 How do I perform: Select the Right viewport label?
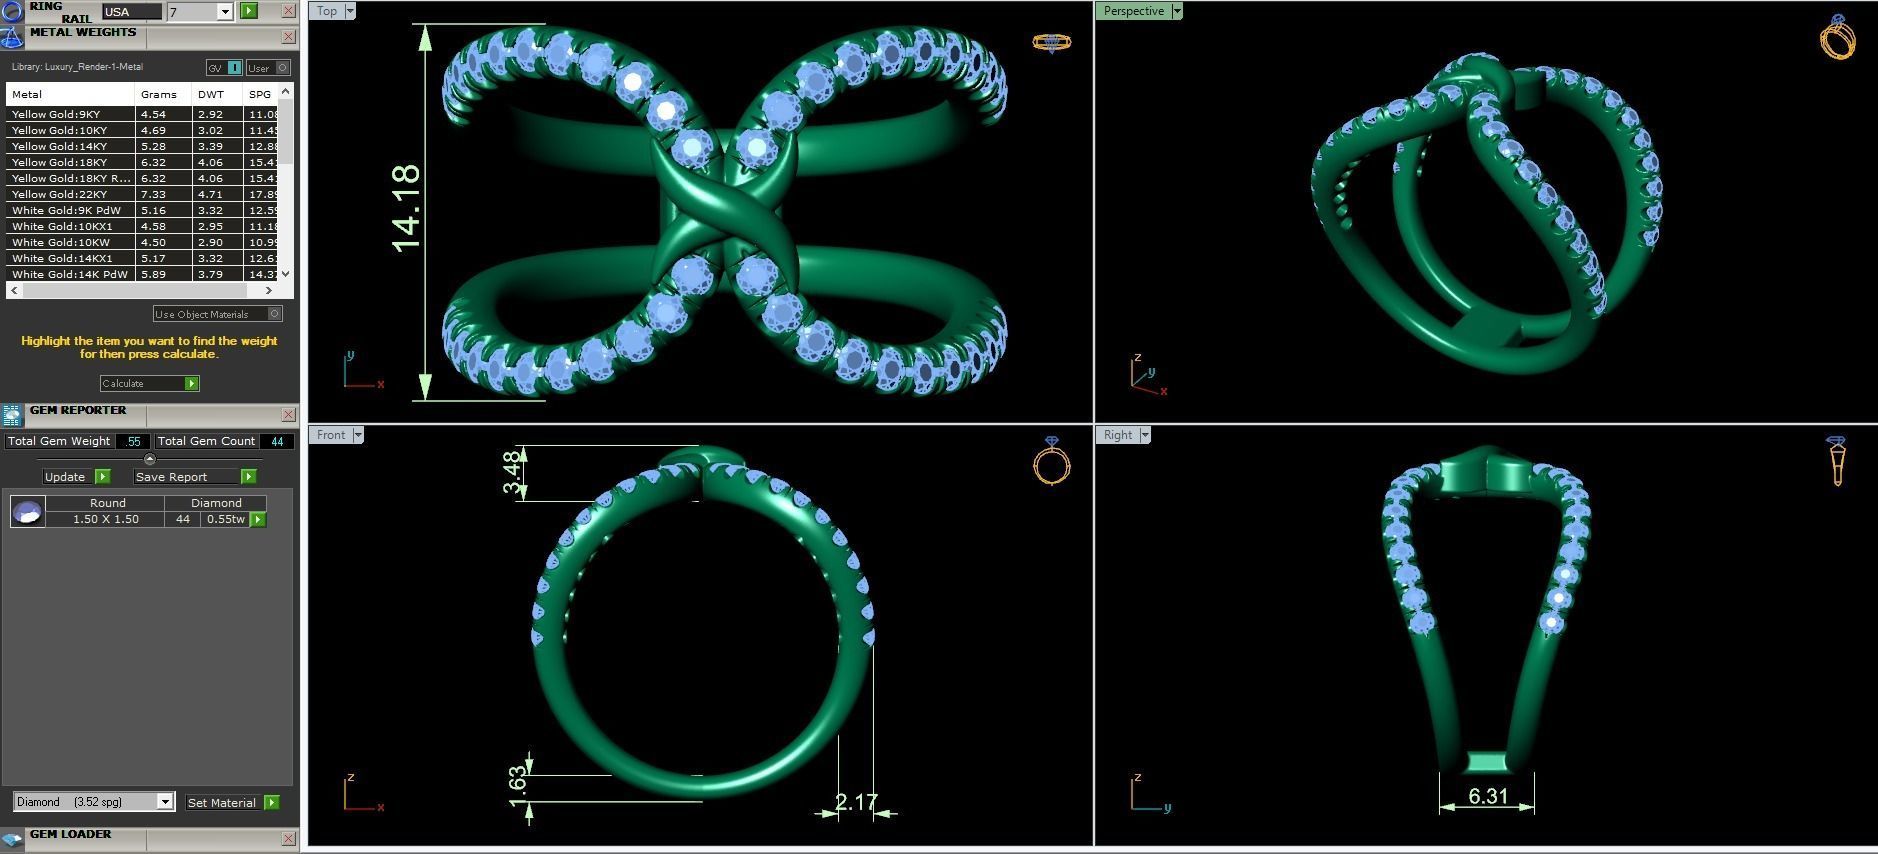(1118, 435)
